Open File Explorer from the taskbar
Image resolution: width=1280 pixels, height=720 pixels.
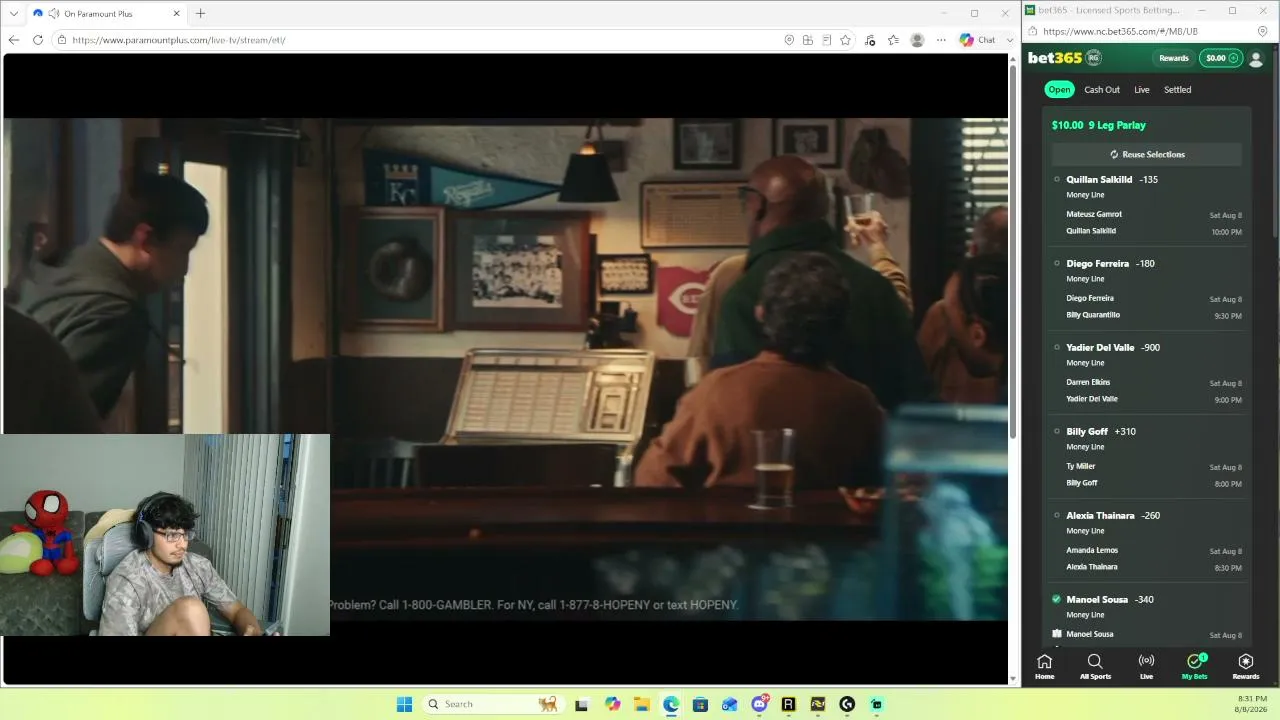click(641, 704)
